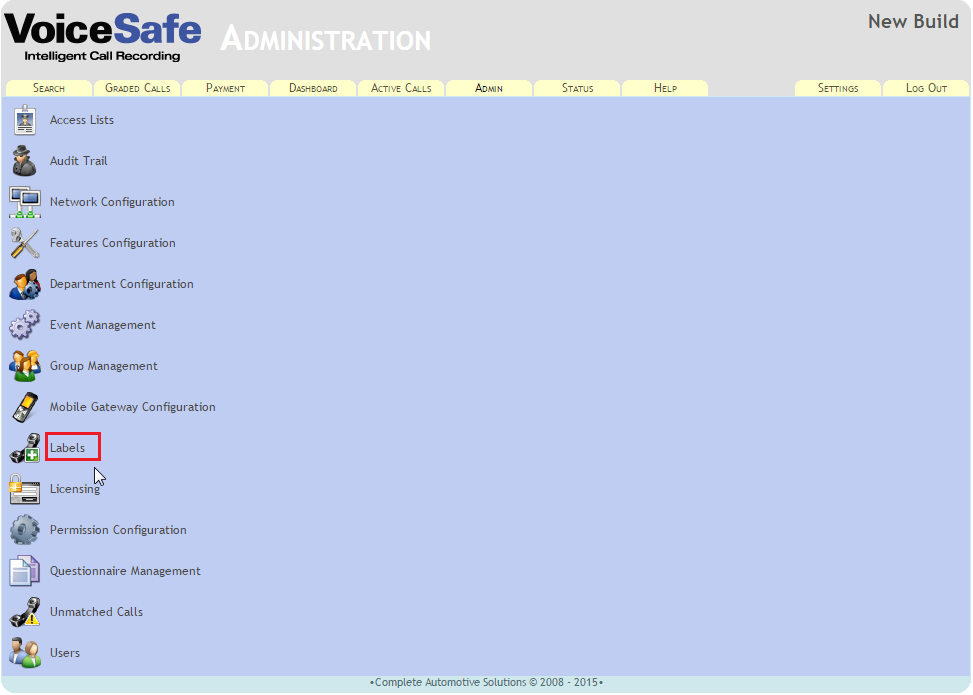The image size is (973, 695).
Task: Open Questionnaire Management link
Action: click(125, 570)
